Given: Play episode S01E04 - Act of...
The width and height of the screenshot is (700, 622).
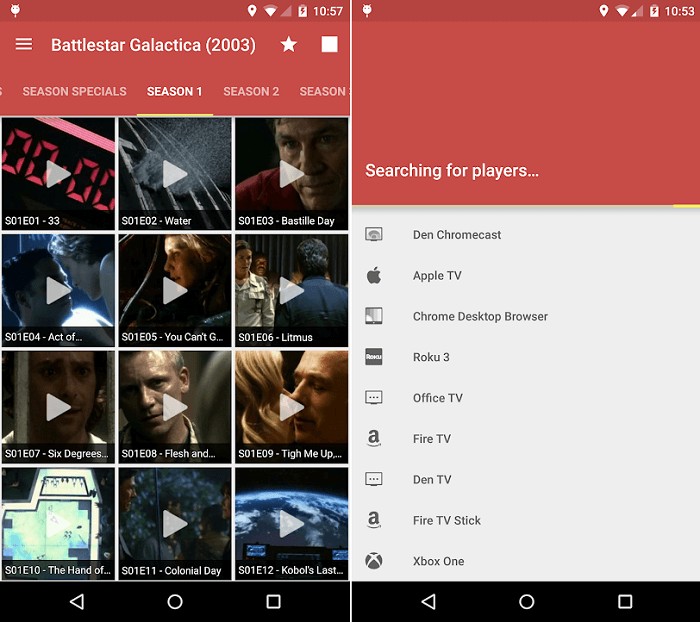Looking at the screenshot, I should [x=58, y=290].
